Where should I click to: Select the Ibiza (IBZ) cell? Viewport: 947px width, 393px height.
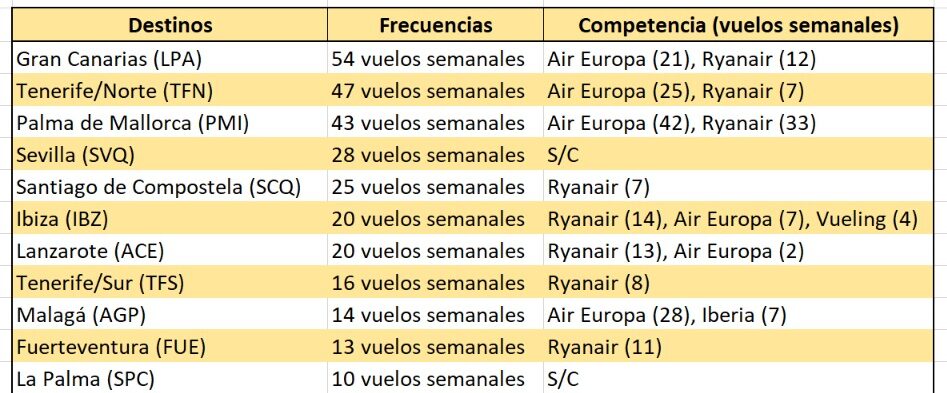(170, 219)
